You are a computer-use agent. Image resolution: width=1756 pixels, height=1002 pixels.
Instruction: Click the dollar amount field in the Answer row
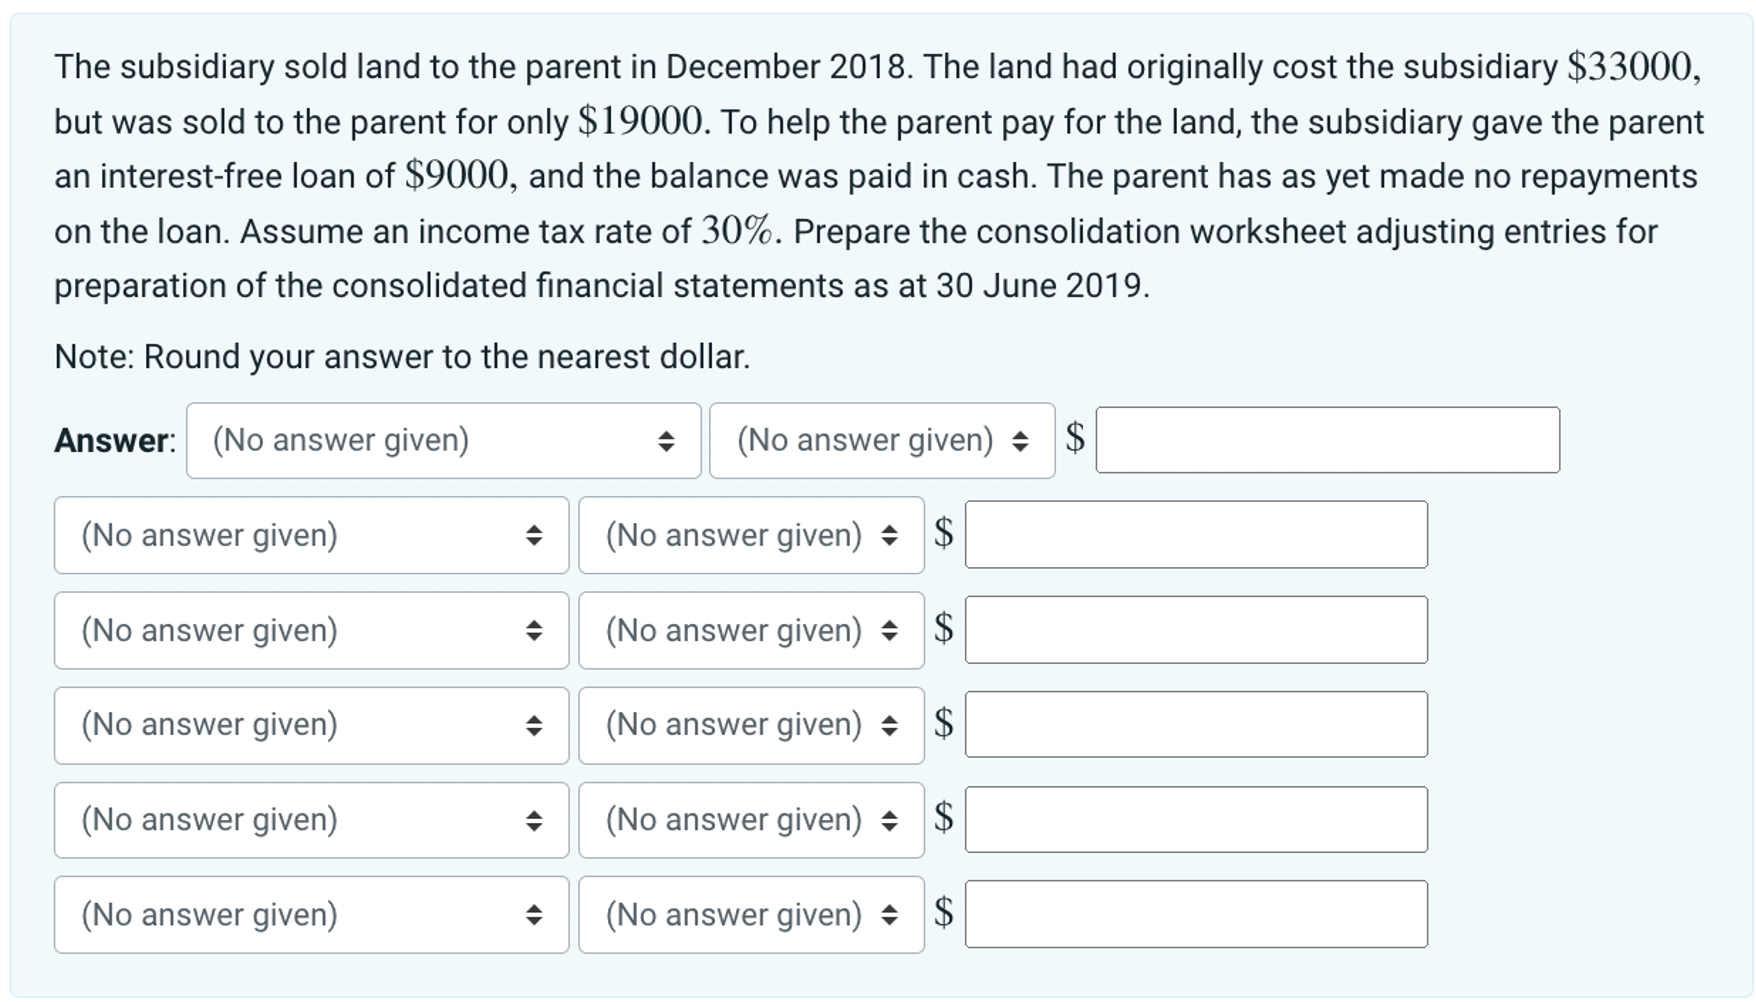[1325, 440]
